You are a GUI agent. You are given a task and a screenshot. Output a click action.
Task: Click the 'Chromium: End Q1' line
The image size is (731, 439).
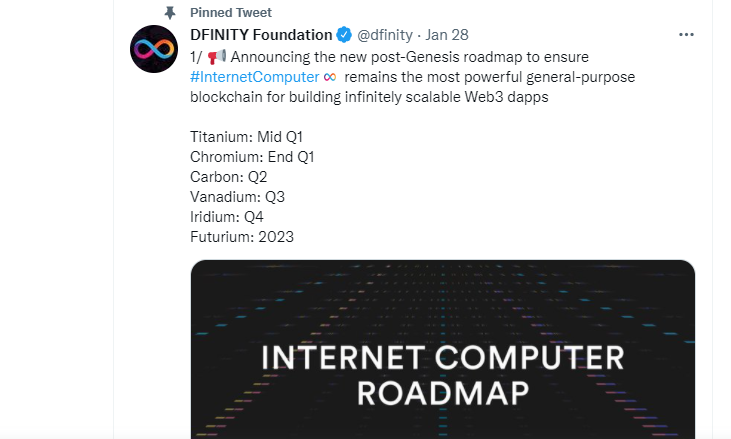coord(252,157)
